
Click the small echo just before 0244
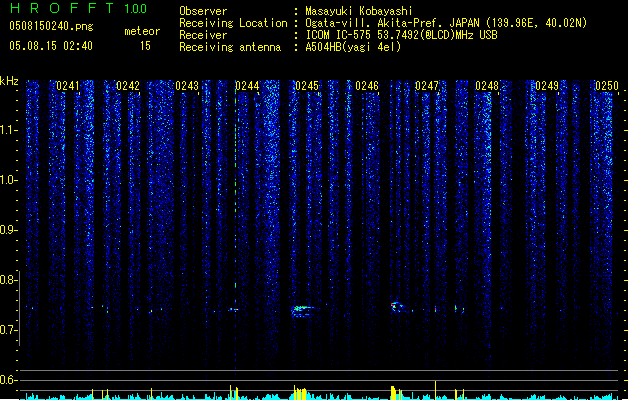coord(233,310)
